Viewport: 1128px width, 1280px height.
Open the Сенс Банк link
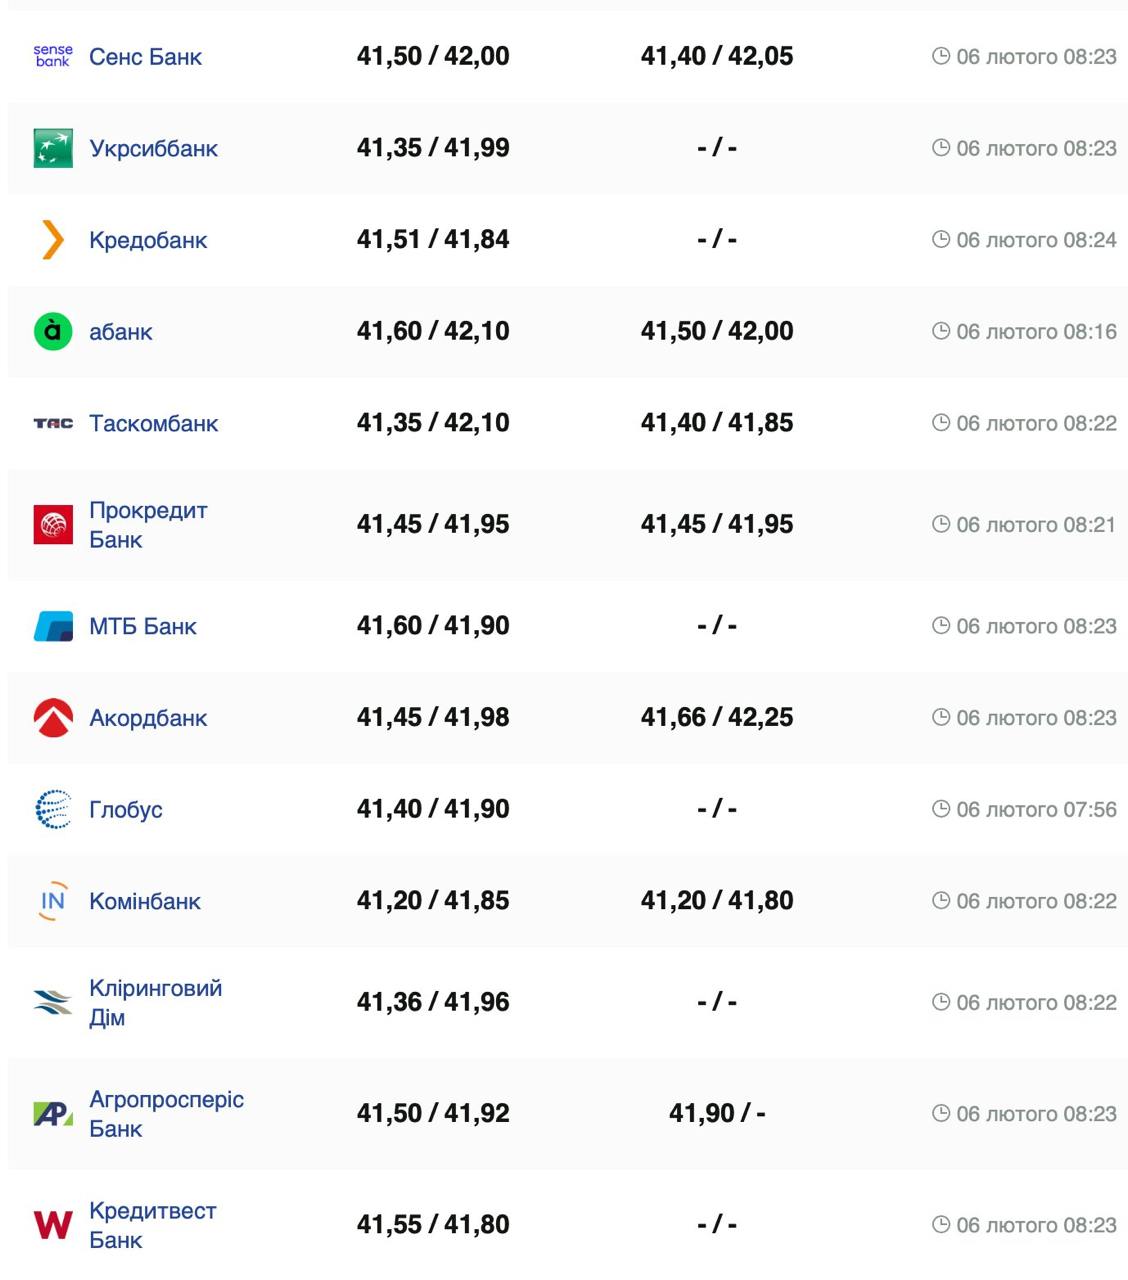tap(145, 57)
